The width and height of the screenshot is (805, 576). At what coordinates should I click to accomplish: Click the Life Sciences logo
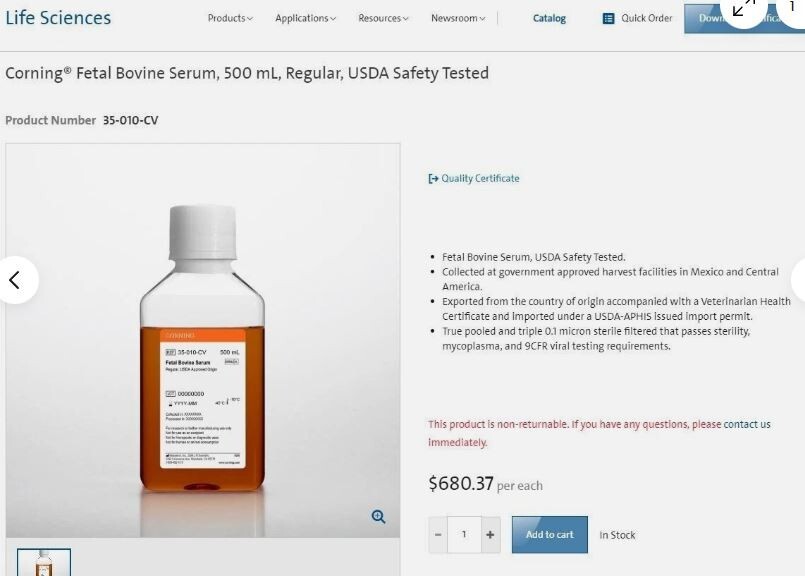coord(57,17)
